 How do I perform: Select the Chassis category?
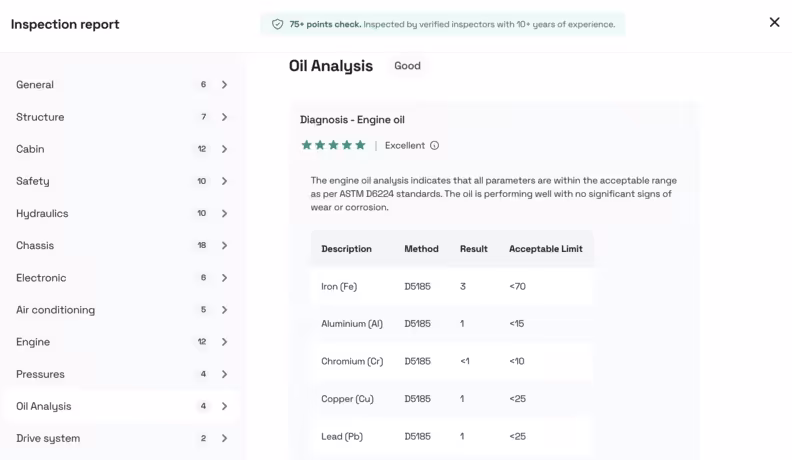pos(35,245)
